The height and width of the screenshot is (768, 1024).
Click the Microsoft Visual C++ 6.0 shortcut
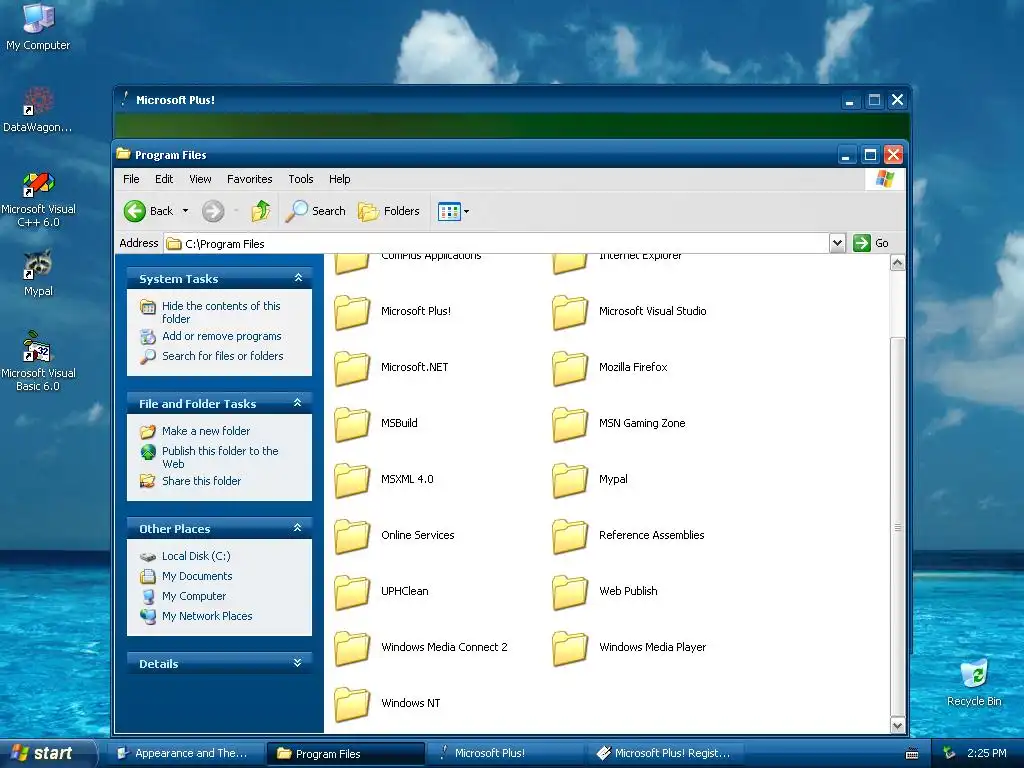pyautogui.click(x=38, y=200)
